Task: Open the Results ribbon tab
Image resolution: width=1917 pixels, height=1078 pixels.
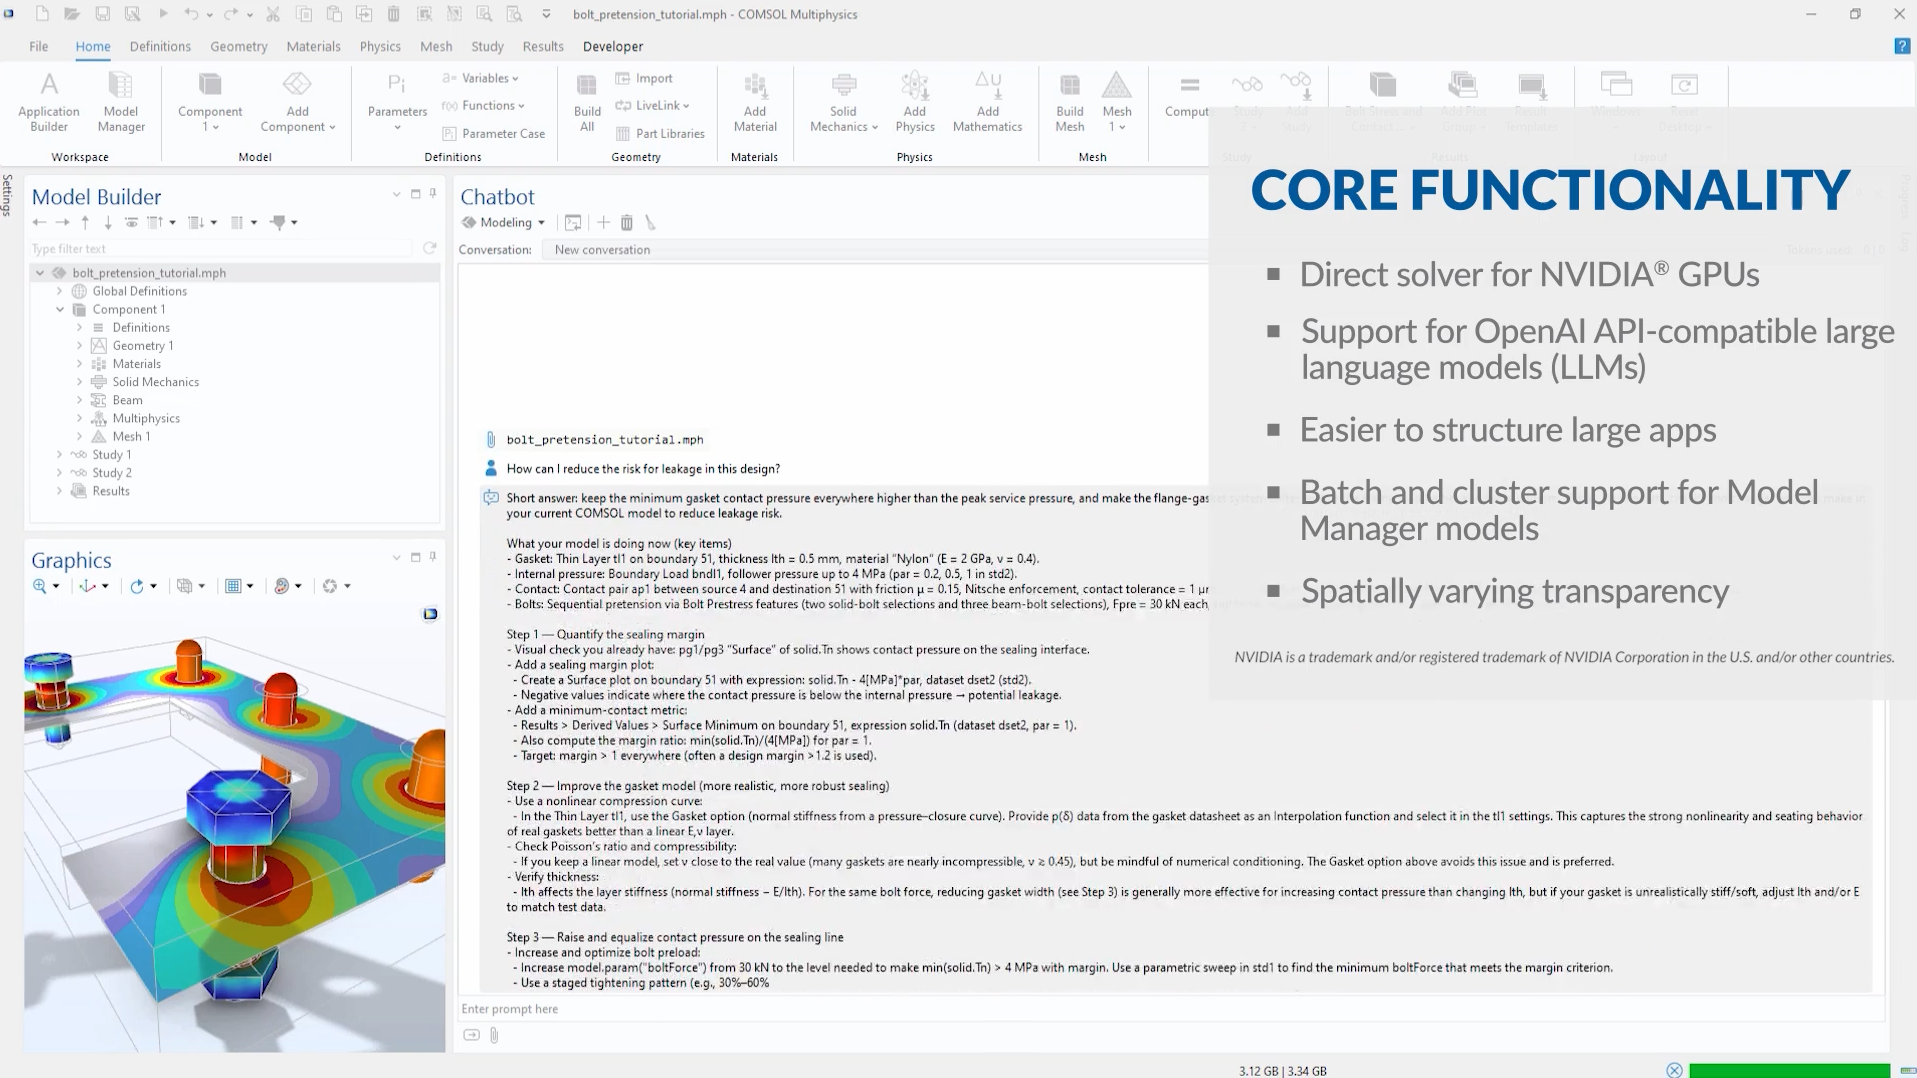Action: pyautogui.click(x=542, y=46)
